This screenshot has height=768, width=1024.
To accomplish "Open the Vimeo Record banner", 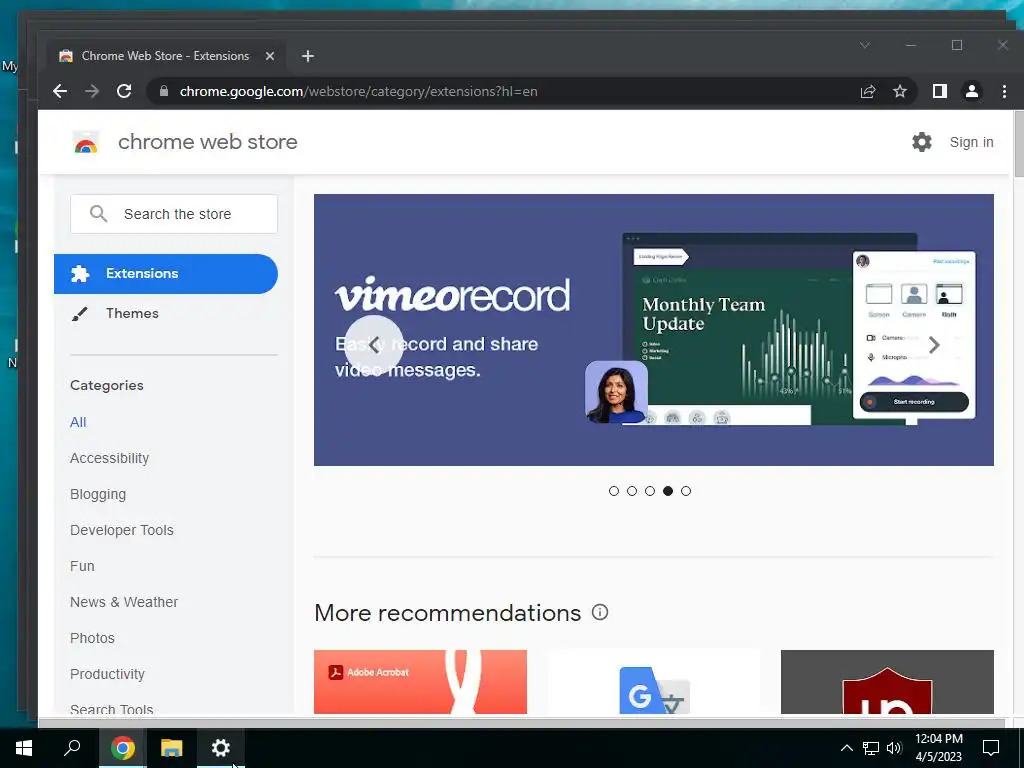I will [654, 330].
